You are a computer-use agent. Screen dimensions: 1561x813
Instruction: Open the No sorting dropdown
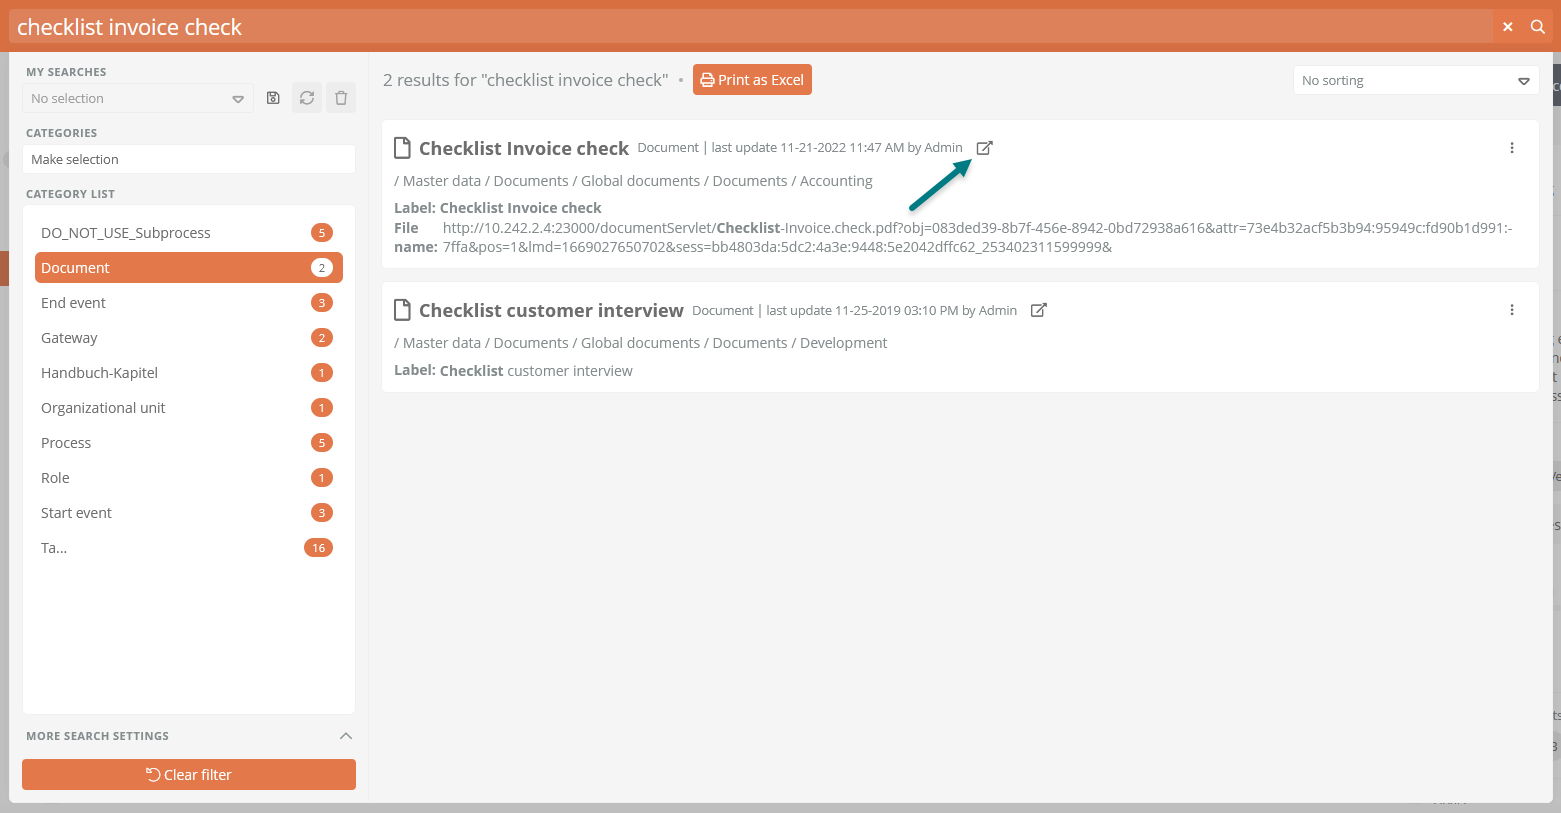(x=1415, y=80)
